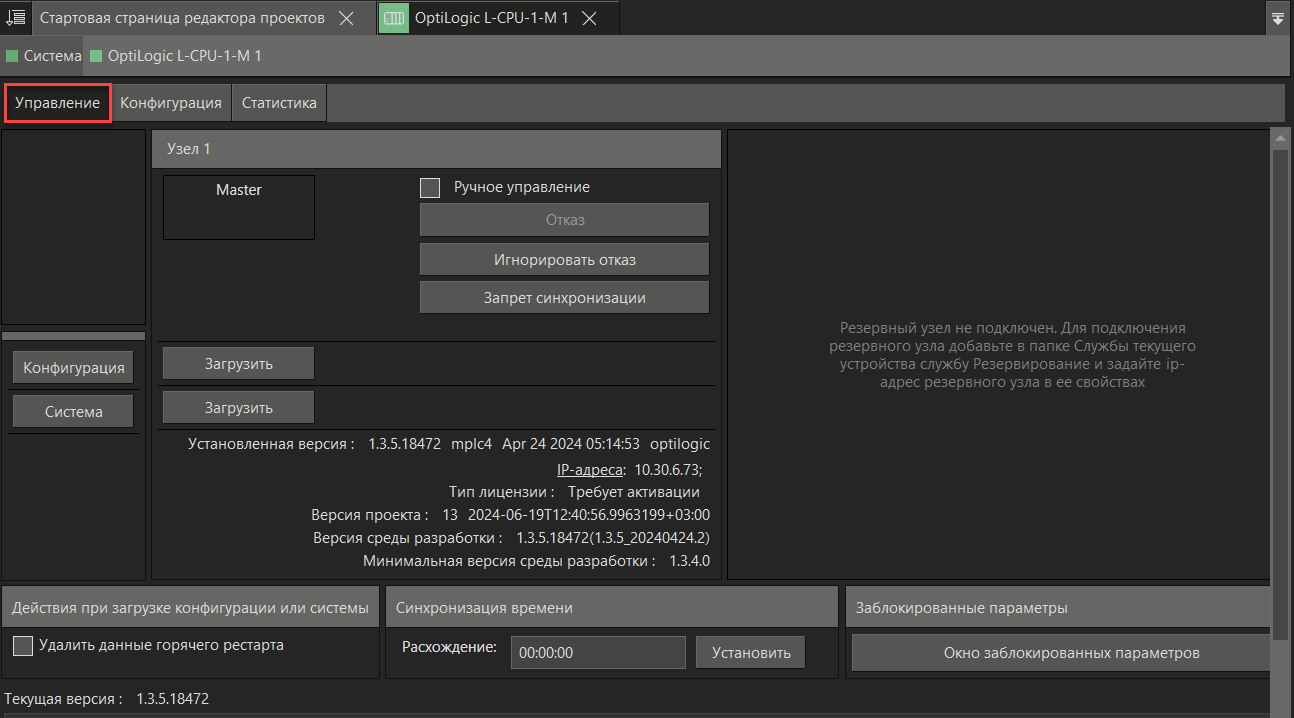Click the Система breadcrumb item
Viewport: 1294px width, 718px height.
point(44,56)
